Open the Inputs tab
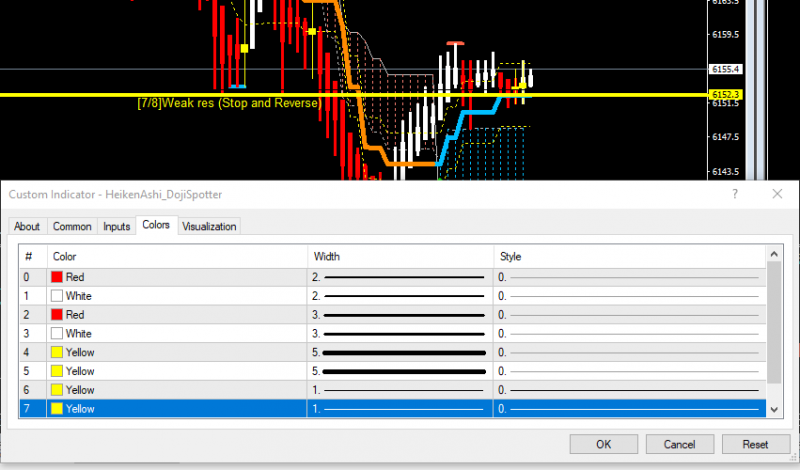 (116, 226)
